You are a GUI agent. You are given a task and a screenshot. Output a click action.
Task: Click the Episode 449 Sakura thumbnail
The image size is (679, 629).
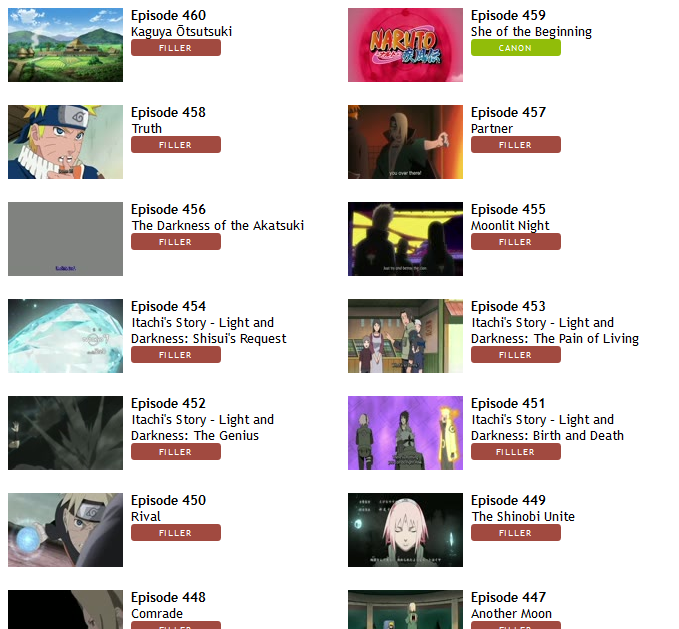(405, 529)
